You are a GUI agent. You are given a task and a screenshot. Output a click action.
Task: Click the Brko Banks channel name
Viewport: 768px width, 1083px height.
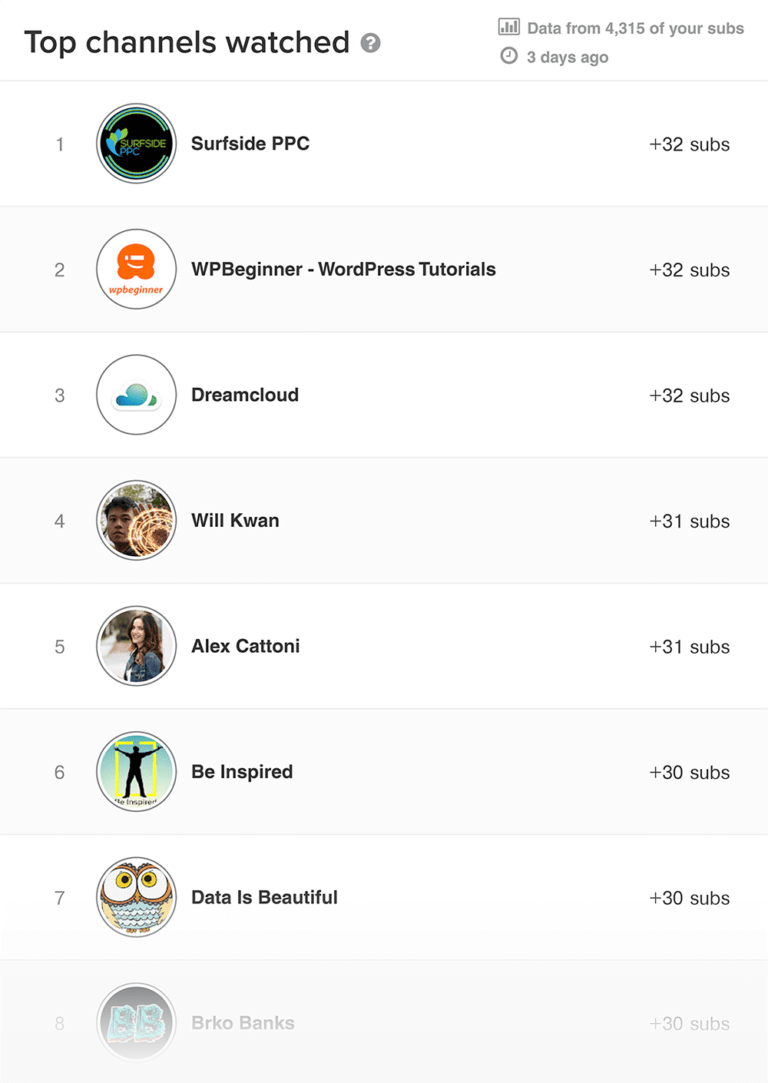click(243, 1023)
